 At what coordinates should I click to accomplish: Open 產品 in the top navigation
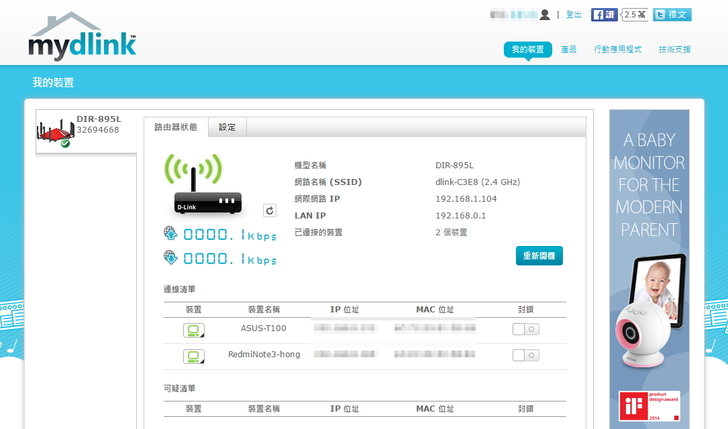coord(569,49)
